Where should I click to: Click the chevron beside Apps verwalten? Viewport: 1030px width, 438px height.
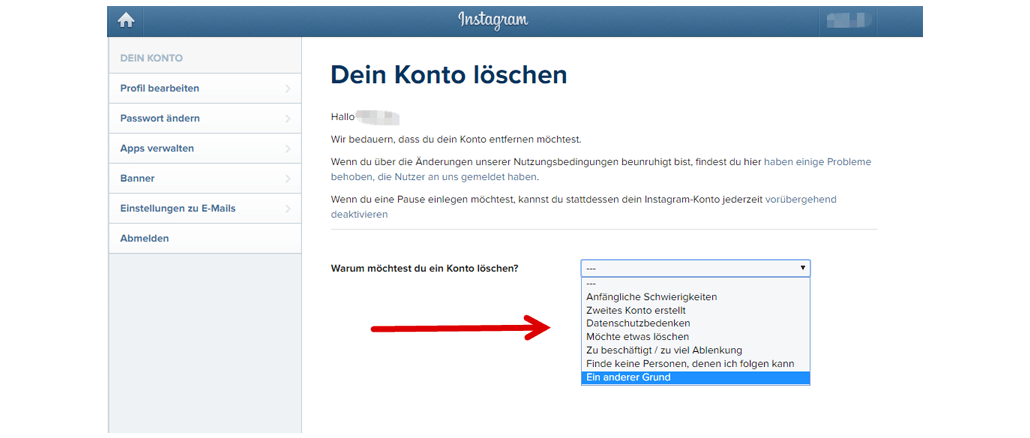point(288,149)
